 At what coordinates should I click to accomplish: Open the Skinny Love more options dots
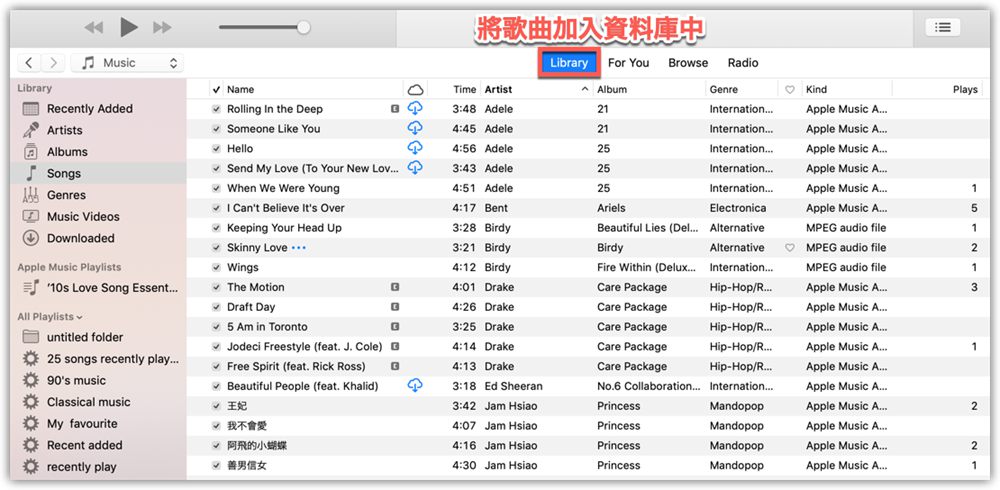click(298, 248)
